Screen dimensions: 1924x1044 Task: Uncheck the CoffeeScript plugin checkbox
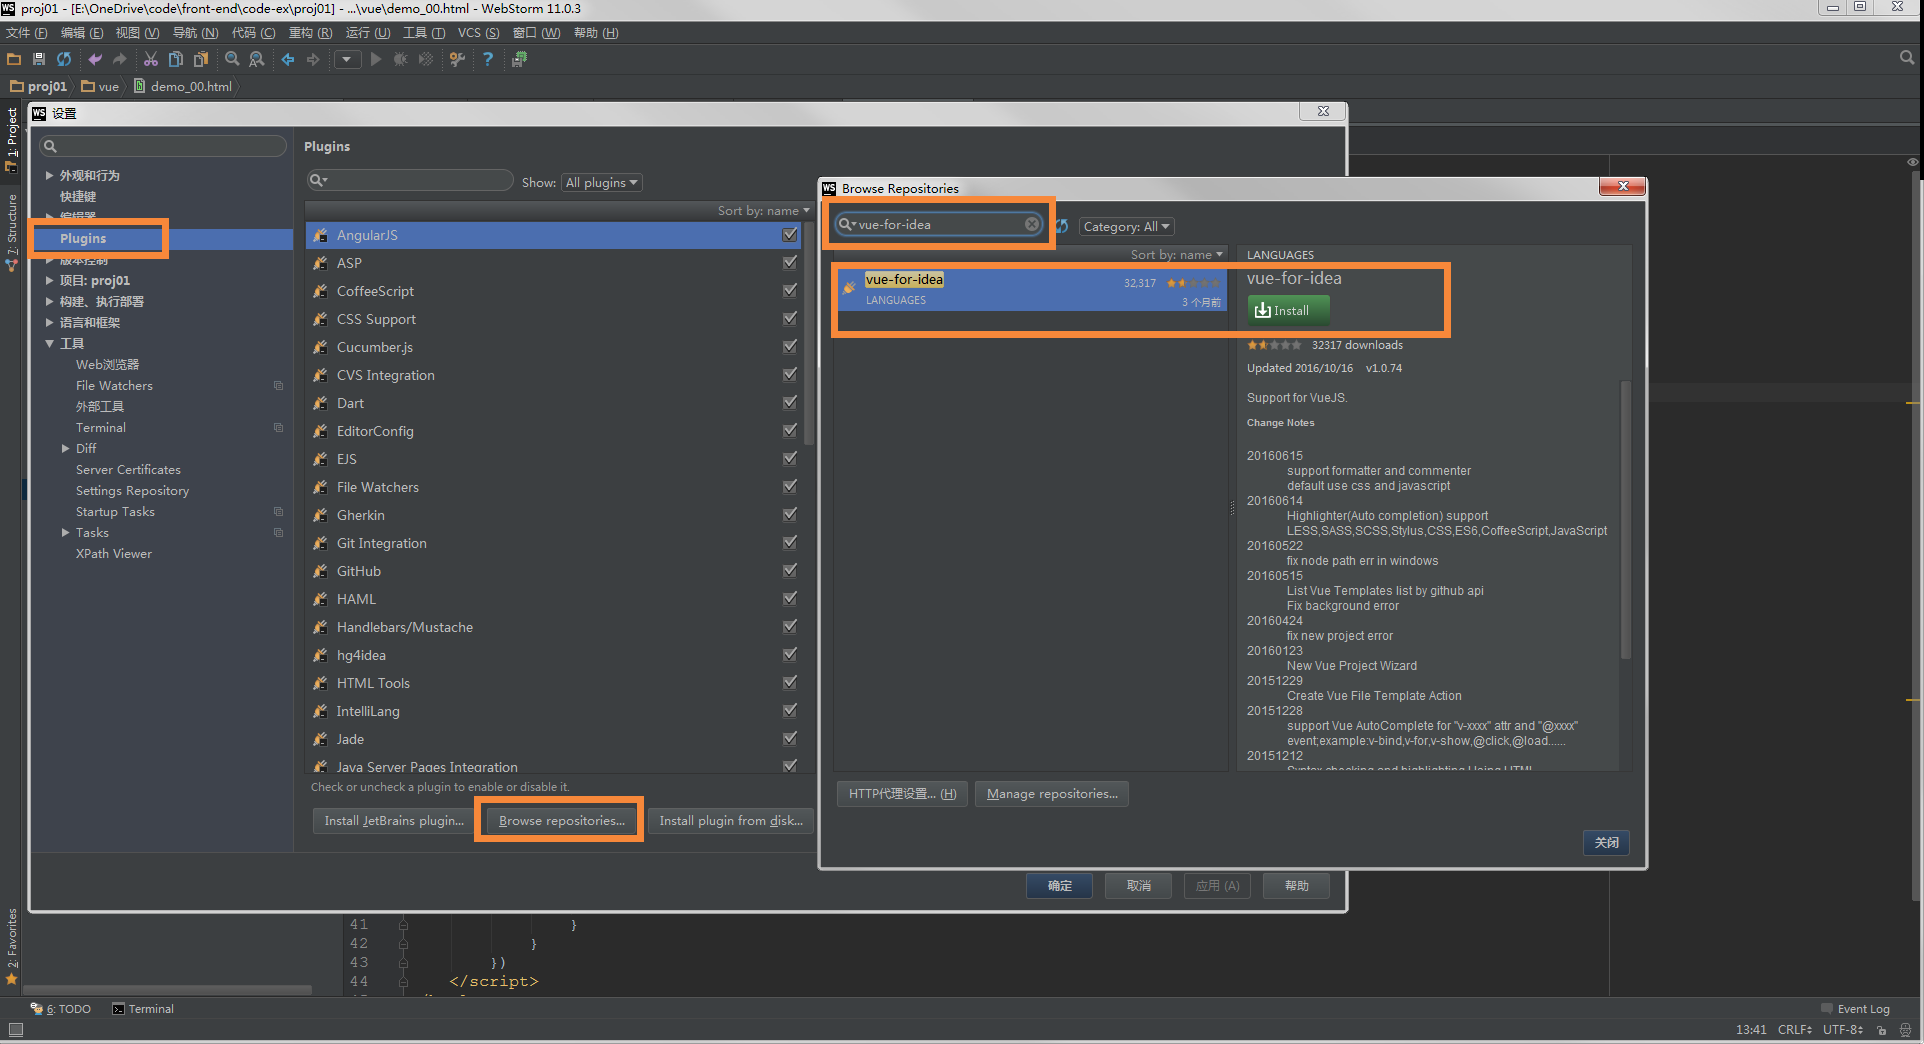790,290
